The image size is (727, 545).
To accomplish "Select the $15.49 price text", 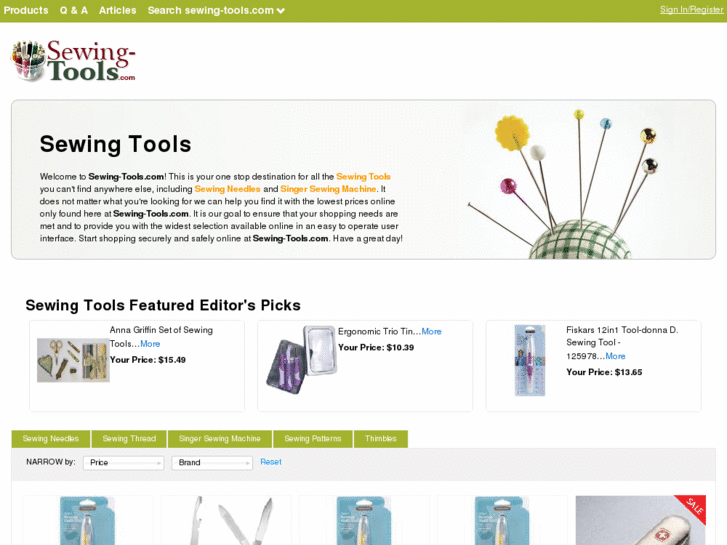I will pyautogui.click(x=172, y=360).
